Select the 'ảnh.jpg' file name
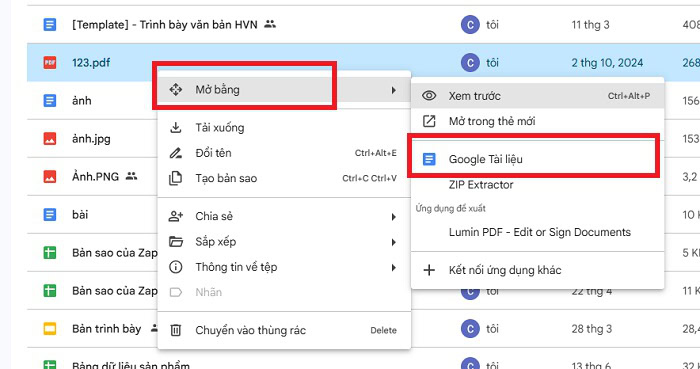This screenshot has height=369, width=700. pyautogui.click(x=91, y=139)
